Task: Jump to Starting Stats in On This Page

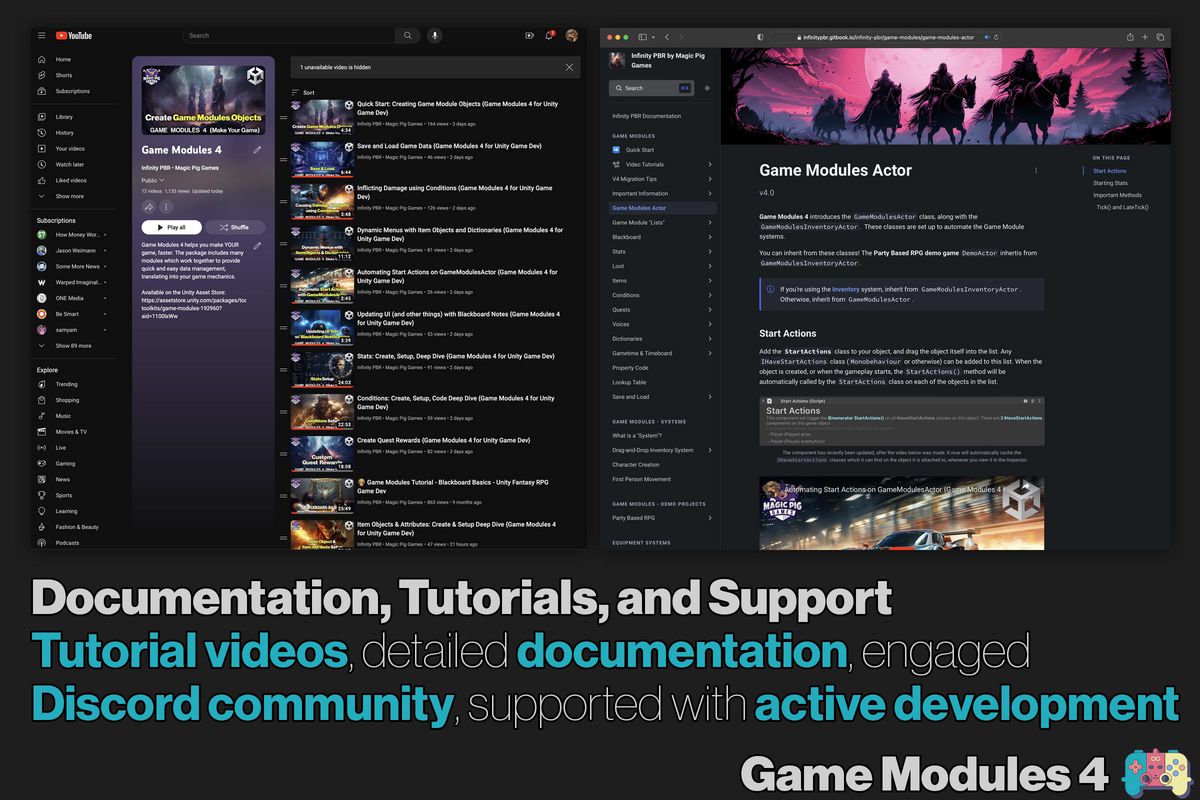Action: [1110, 183]
